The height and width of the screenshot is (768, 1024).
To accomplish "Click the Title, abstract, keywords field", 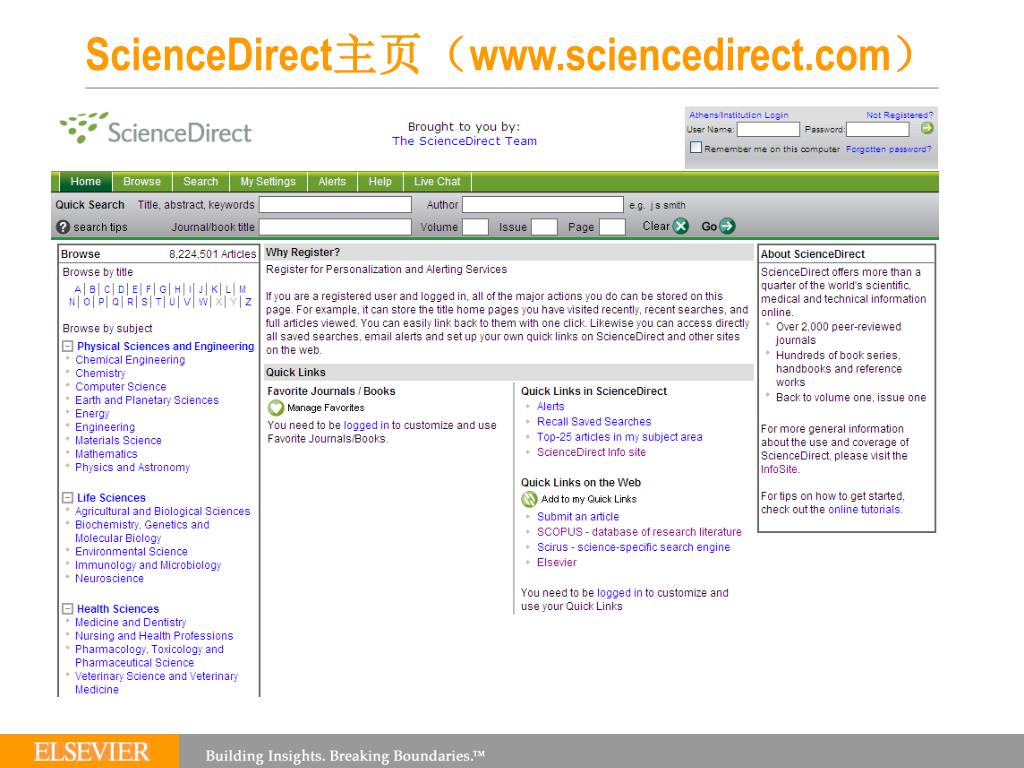I will pos(335,204).
